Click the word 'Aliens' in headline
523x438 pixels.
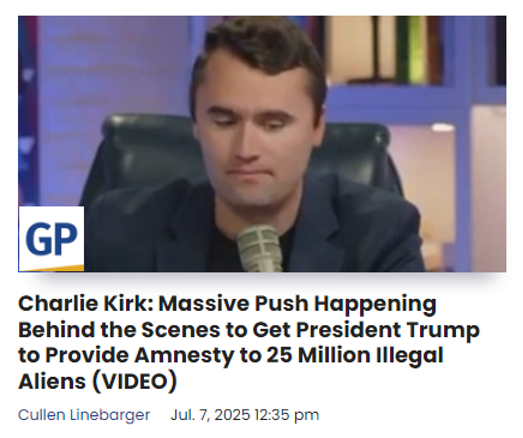(52, 381)
